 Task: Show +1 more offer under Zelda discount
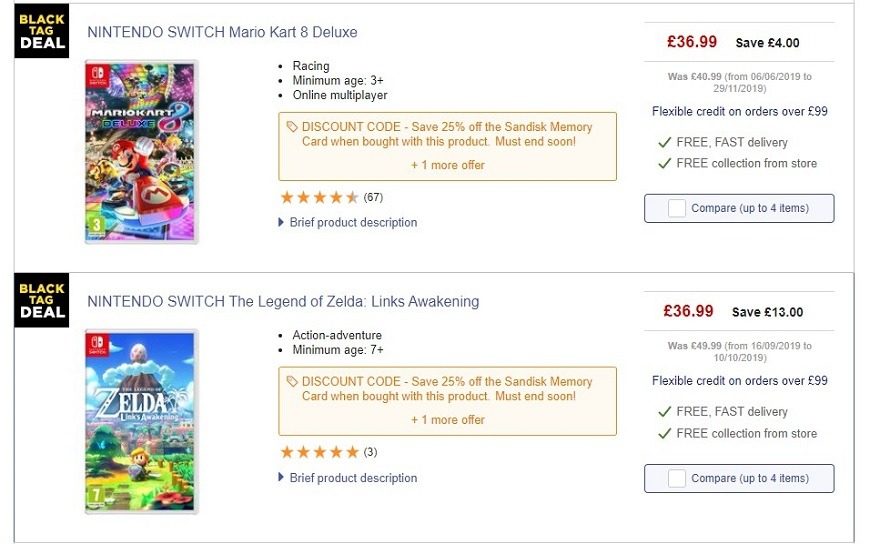click(x=448, y=420)
